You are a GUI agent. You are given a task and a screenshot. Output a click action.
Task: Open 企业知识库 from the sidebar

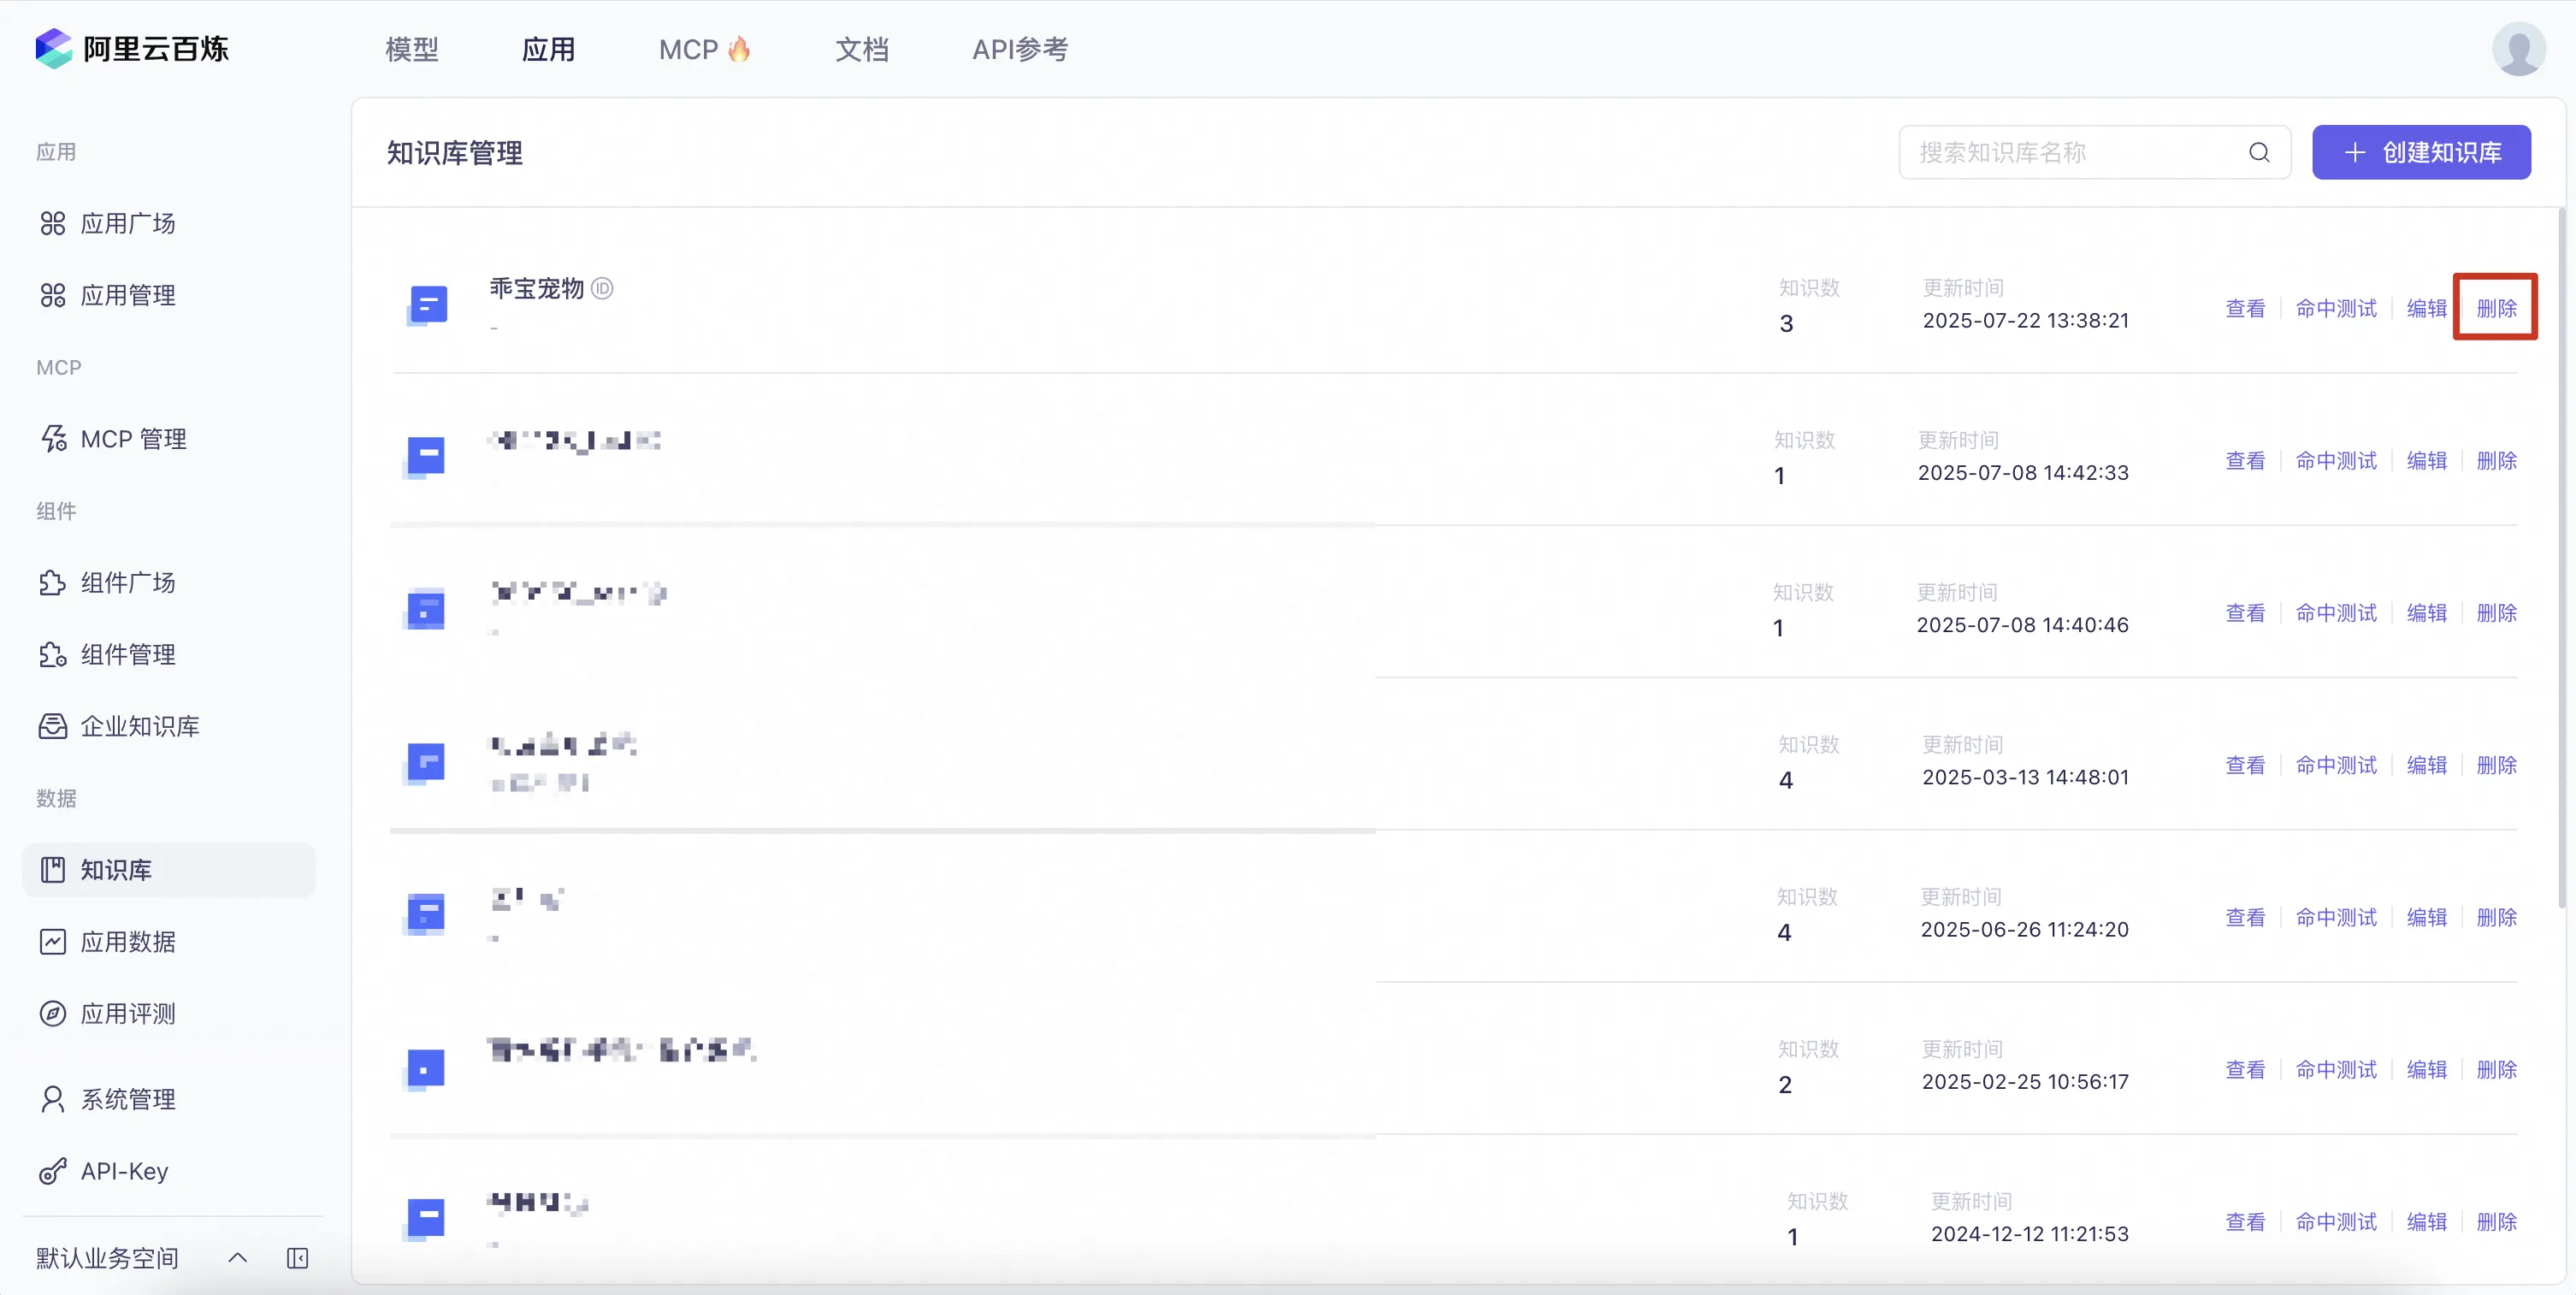[x=139, y=726]
